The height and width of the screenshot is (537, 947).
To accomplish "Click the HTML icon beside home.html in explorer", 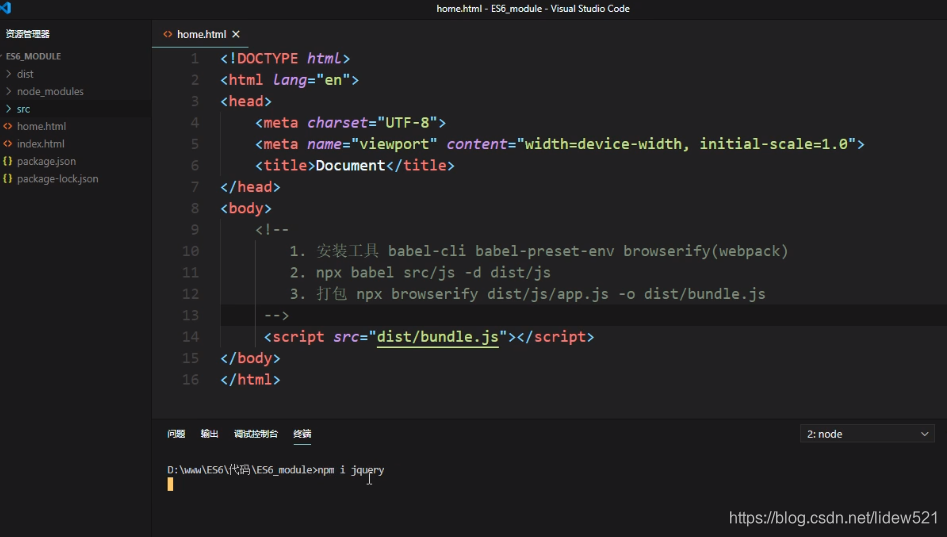I will 7,126.
